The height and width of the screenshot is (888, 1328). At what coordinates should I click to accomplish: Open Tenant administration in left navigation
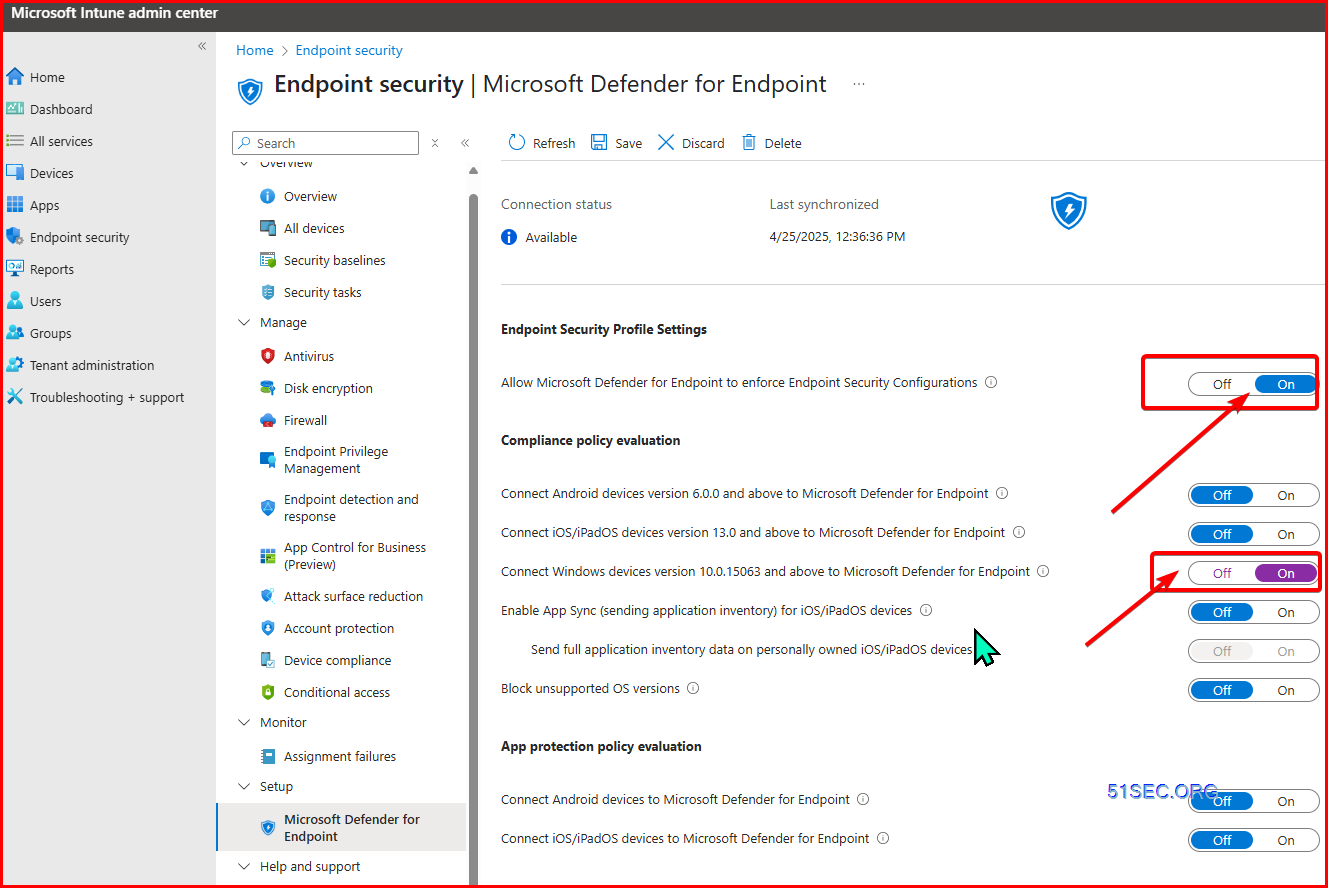click(92, 365)
